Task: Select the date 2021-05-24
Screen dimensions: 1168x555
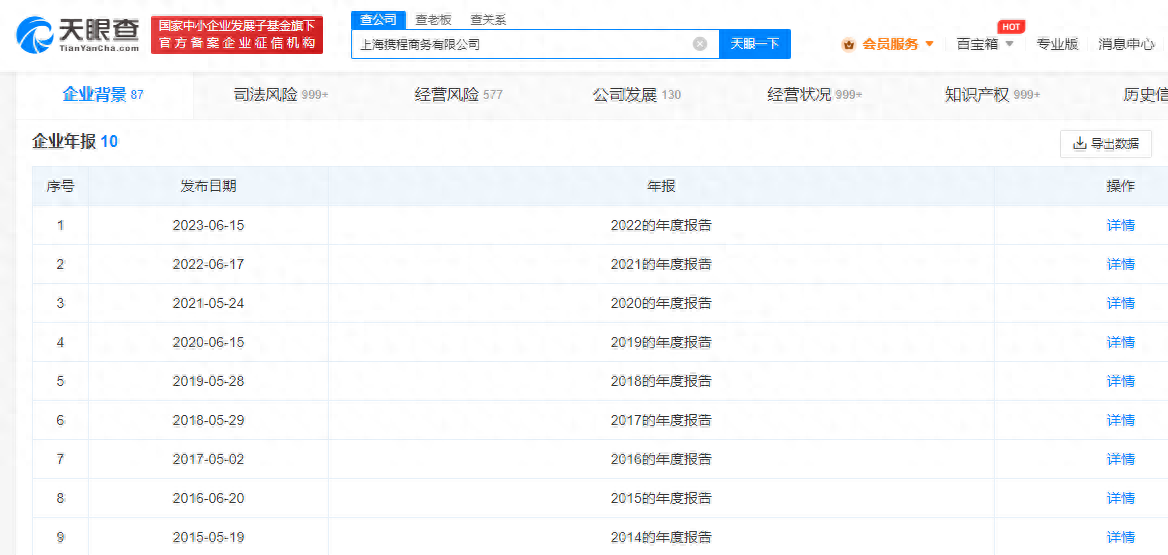Action: coord(208,303)
